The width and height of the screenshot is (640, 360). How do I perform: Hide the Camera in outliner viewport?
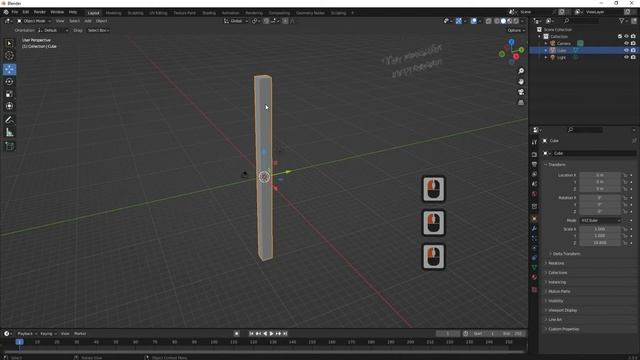626,43
